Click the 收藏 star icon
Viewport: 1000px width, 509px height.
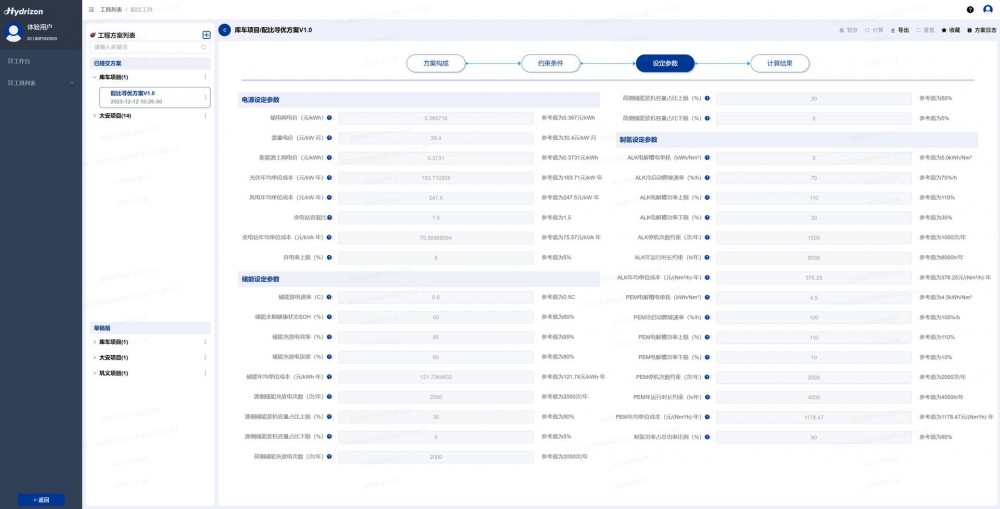click(x=943, y=30)
